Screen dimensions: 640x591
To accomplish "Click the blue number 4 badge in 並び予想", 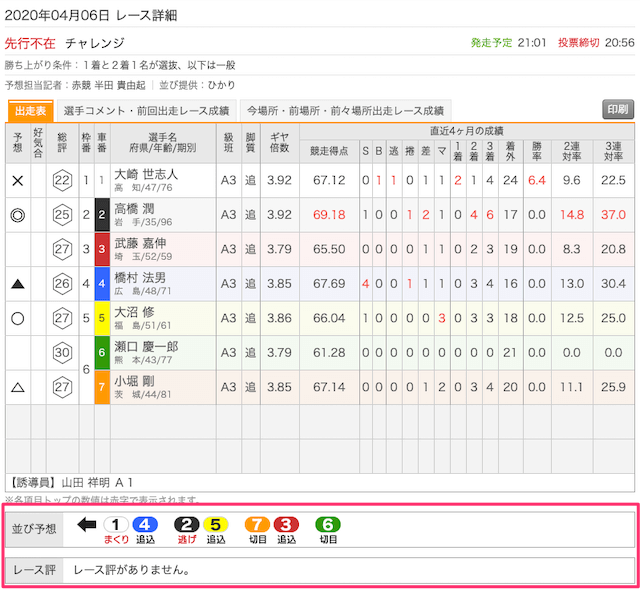I will click(x=144, y=524).
